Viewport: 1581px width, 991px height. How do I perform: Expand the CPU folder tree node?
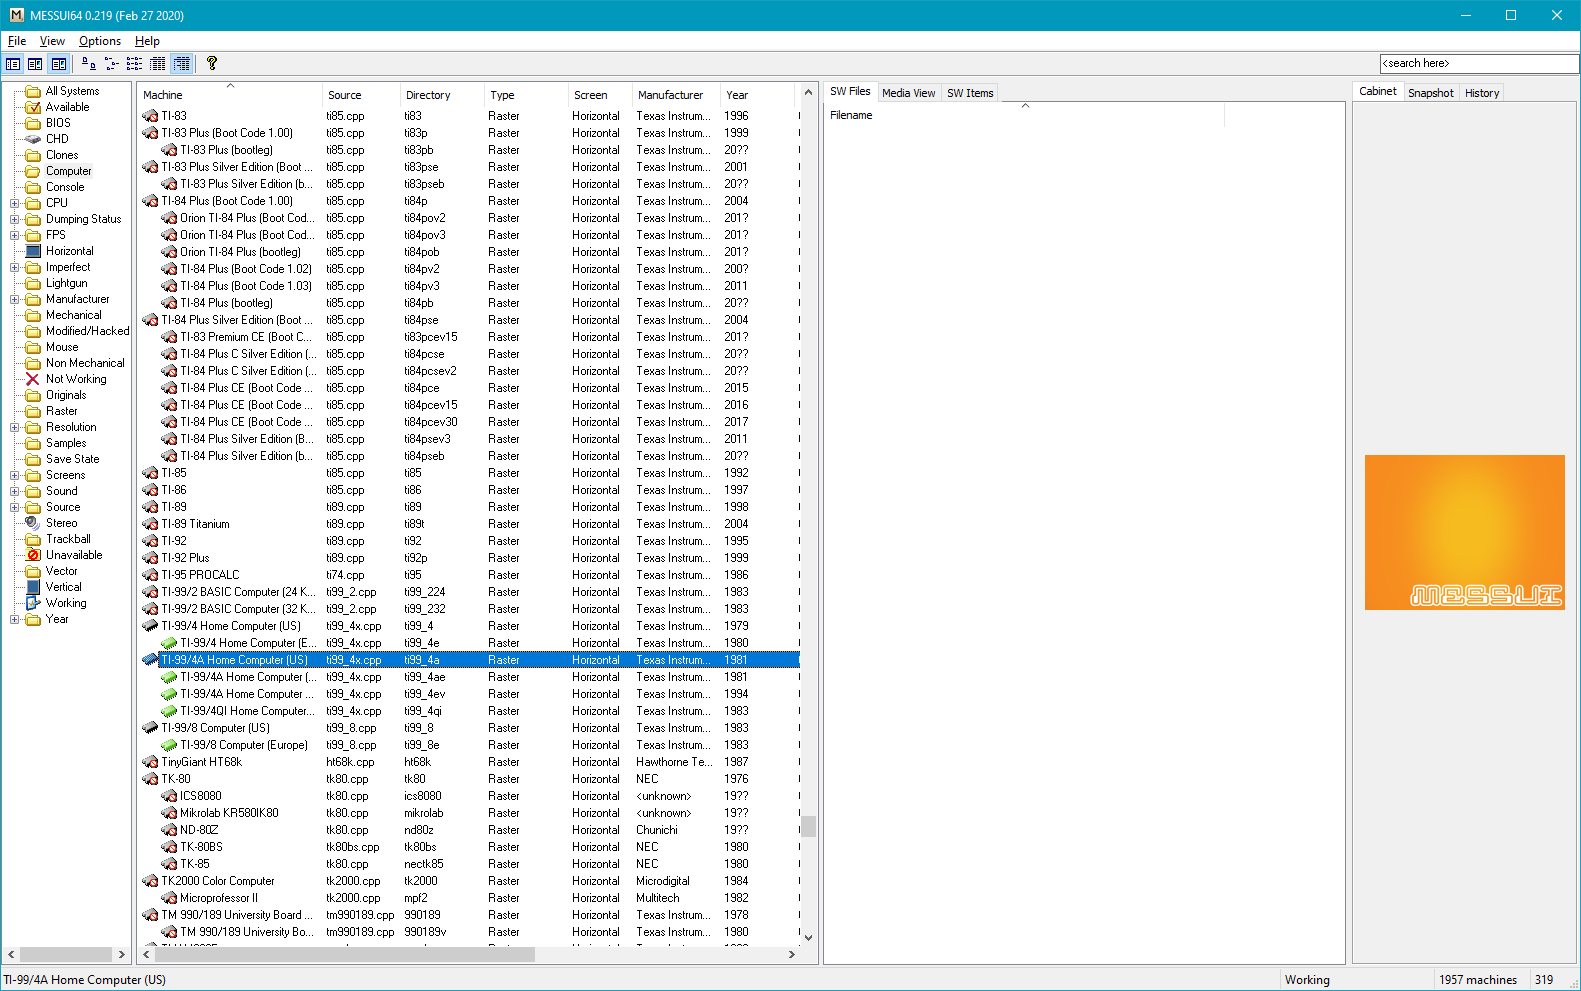(15, 203)
